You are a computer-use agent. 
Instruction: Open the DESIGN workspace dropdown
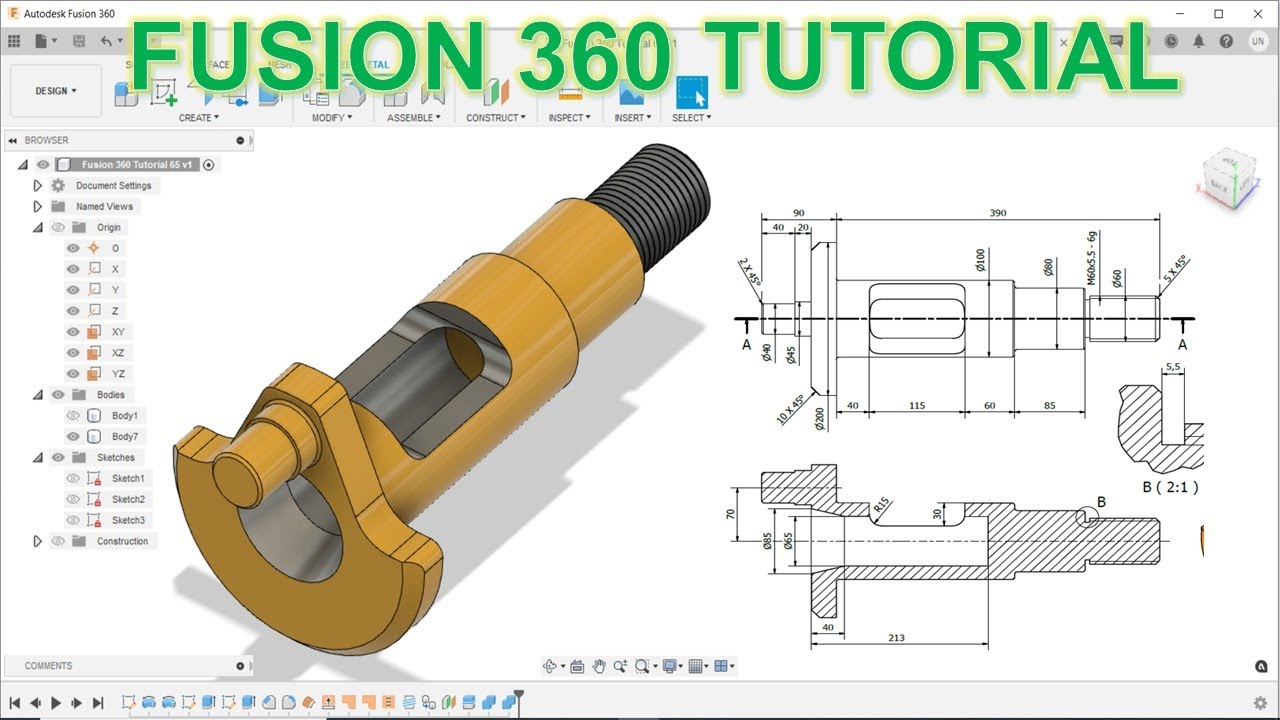point(56,91)
